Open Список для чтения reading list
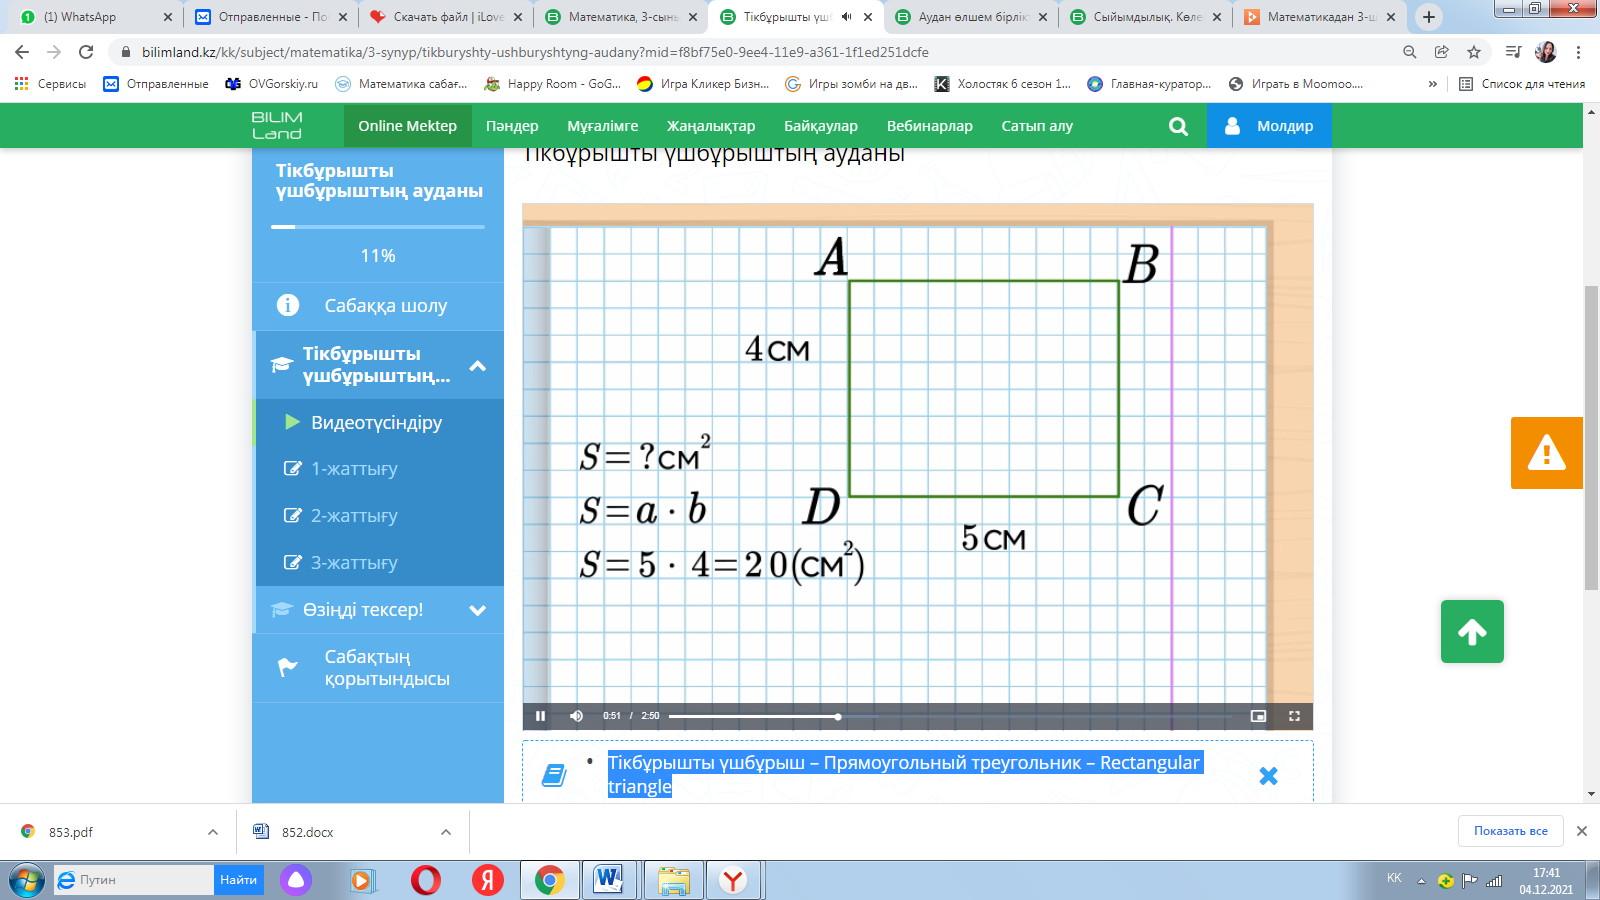The image size is (1600, 900). pyautogui.click(x=1522, y=84)
